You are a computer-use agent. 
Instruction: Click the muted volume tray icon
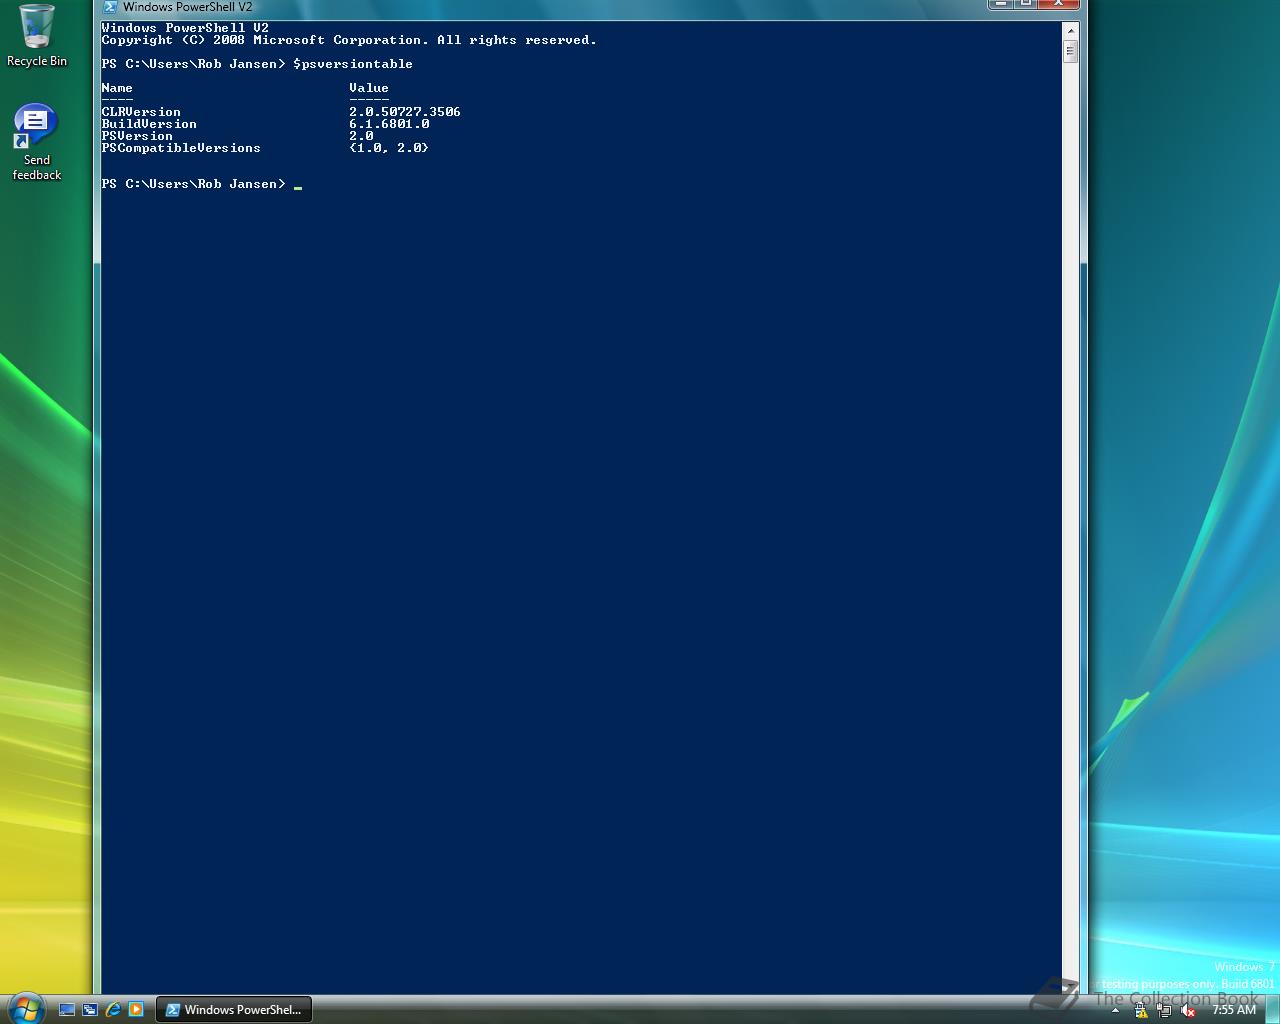click(1187, 1011)
